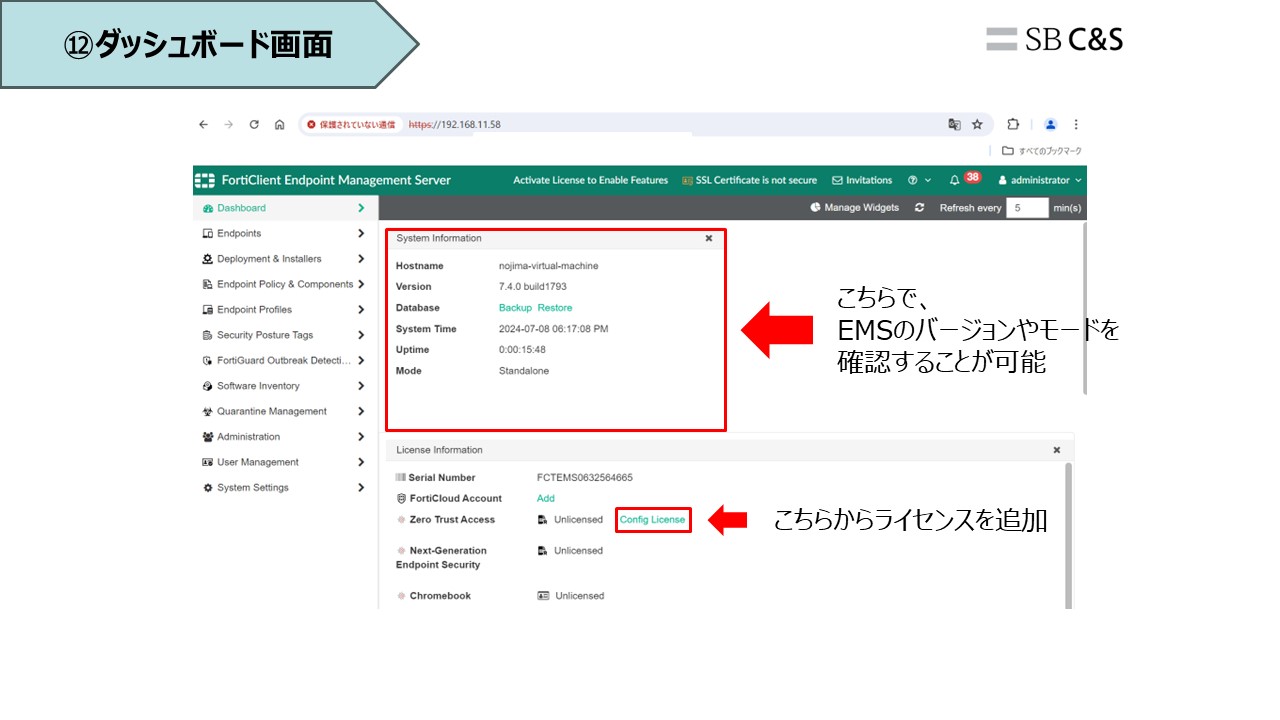Expand the Endpoints menu chevron
The width and height of the screenshot is (1280, 720).
[361, 233]
